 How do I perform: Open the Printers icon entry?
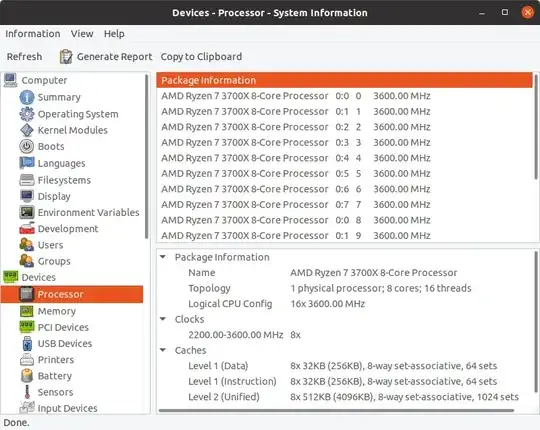(x=27, y=359)
